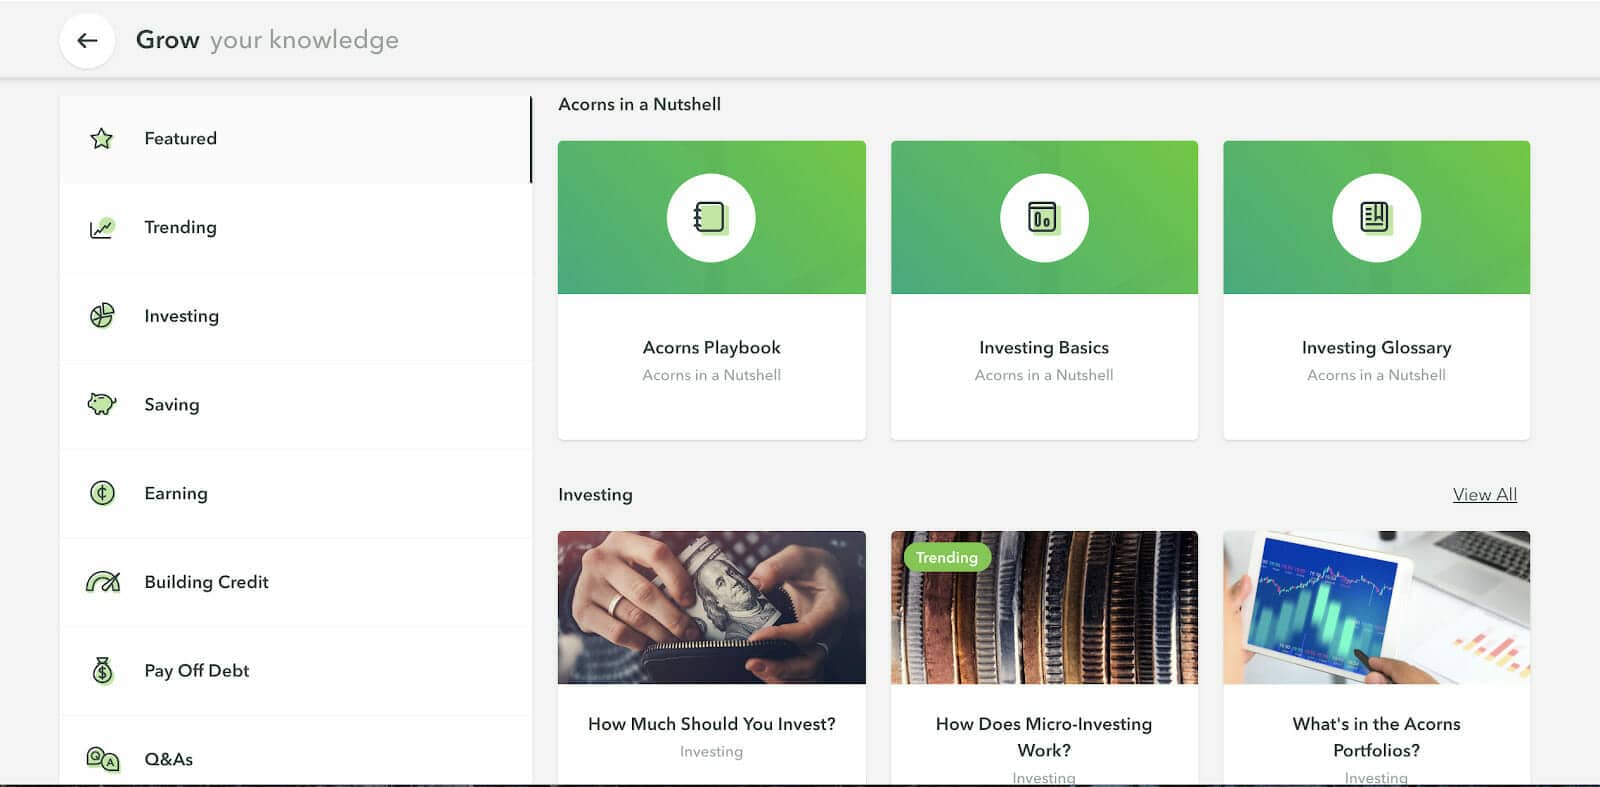Screen dimensions: 1600x787
Task: Click the Building Credit gauge icon
Action: [103, 582]
